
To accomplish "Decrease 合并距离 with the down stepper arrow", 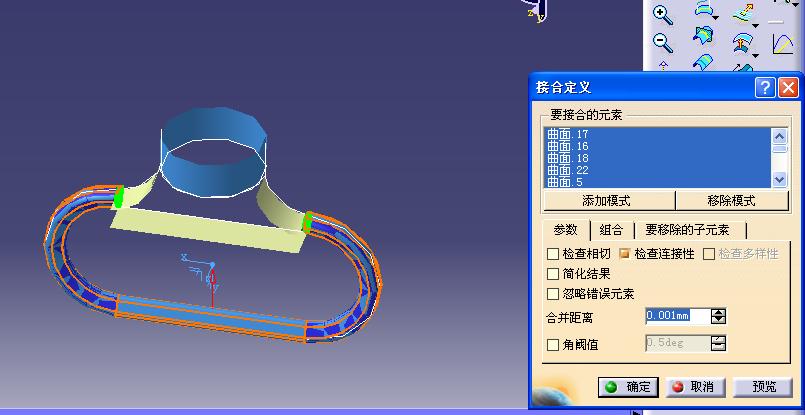I will (x=719, y=320).
